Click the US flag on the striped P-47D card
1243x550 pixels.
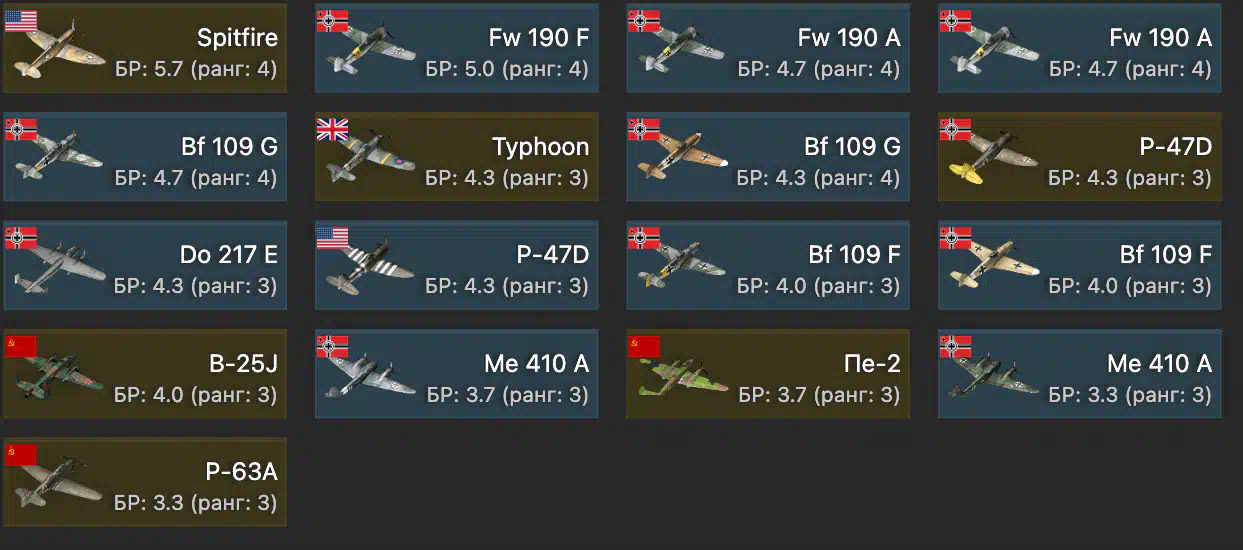click(332, 238)
